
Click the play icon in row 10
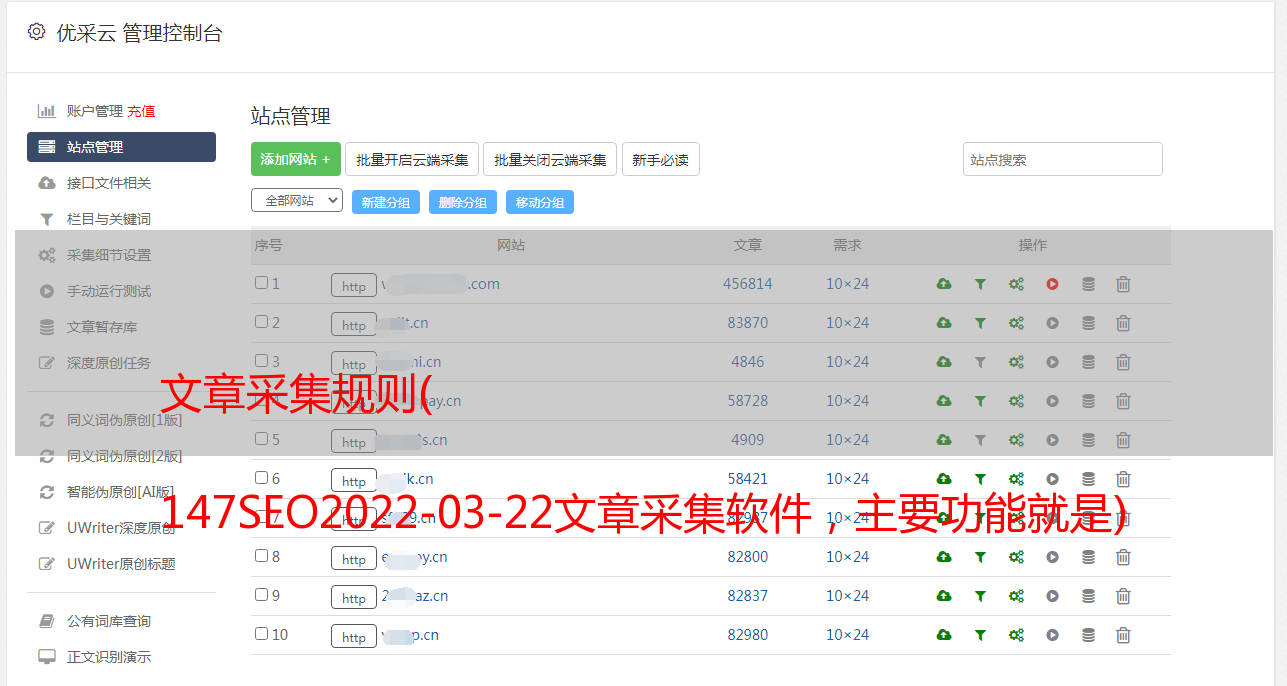(x=1052, y=635)
